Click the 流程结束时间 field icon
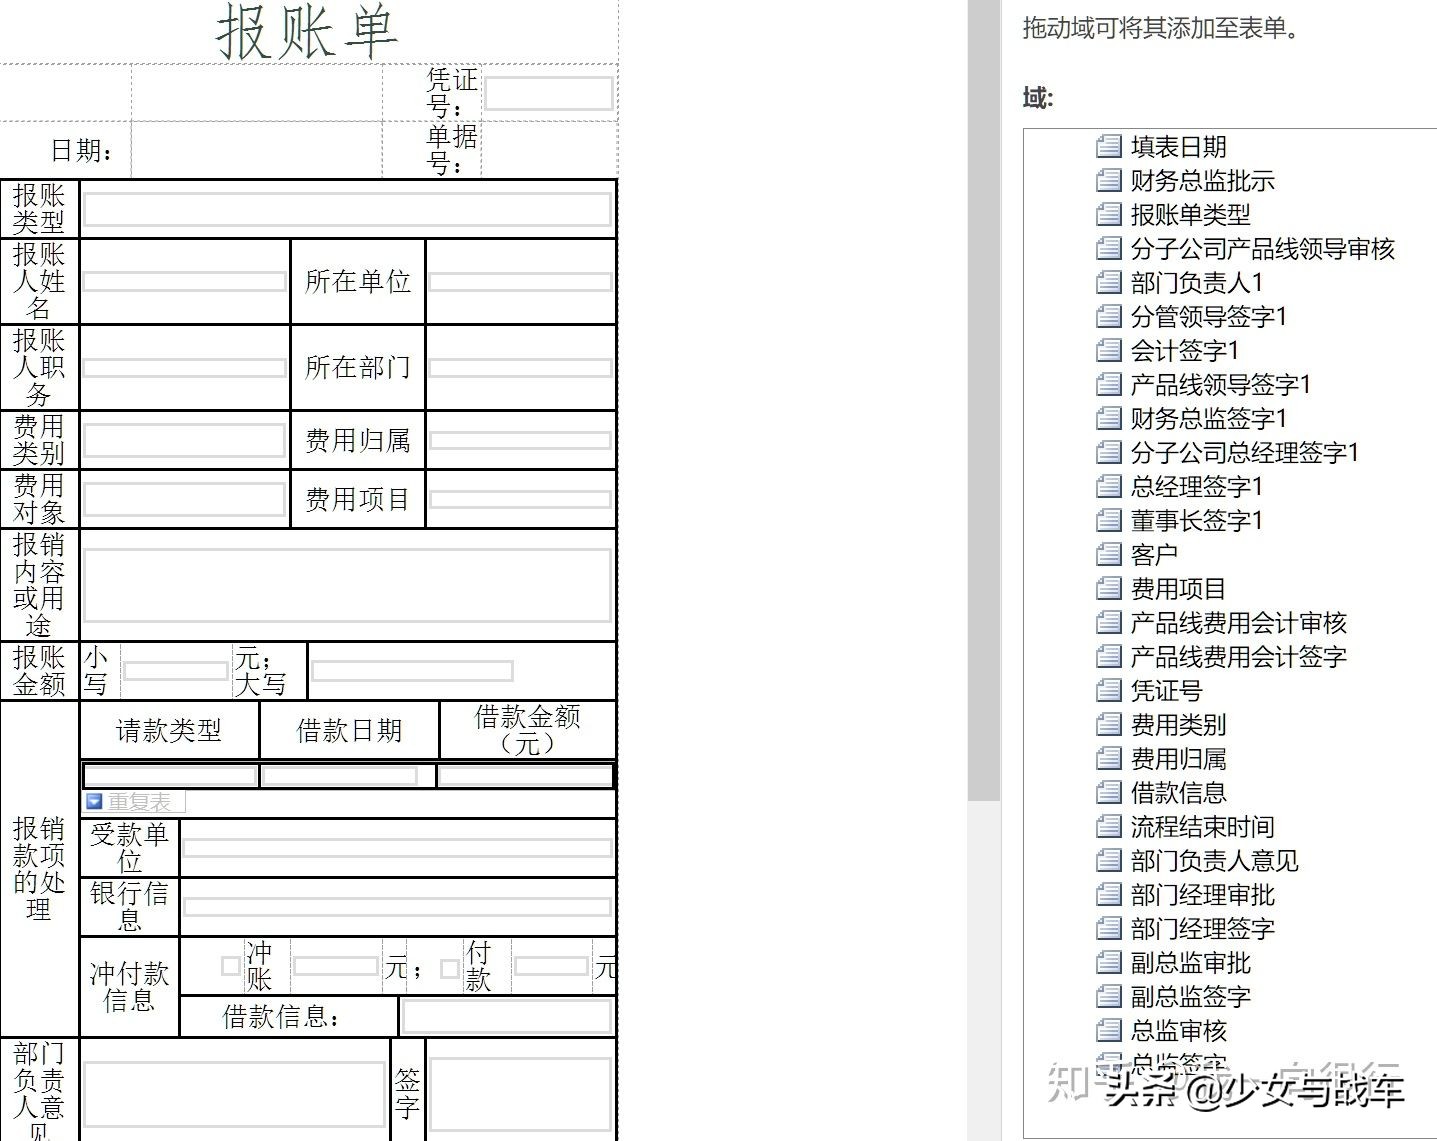Image resolution: width=1437 pixels, height=1141 pixels. coord(1109,826)
